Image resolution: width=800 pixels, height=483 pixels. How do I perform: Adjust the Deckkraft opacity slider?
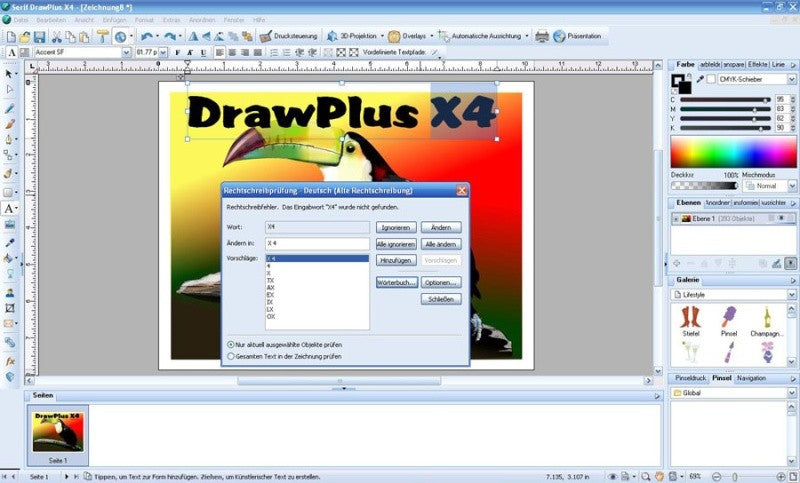704,186
